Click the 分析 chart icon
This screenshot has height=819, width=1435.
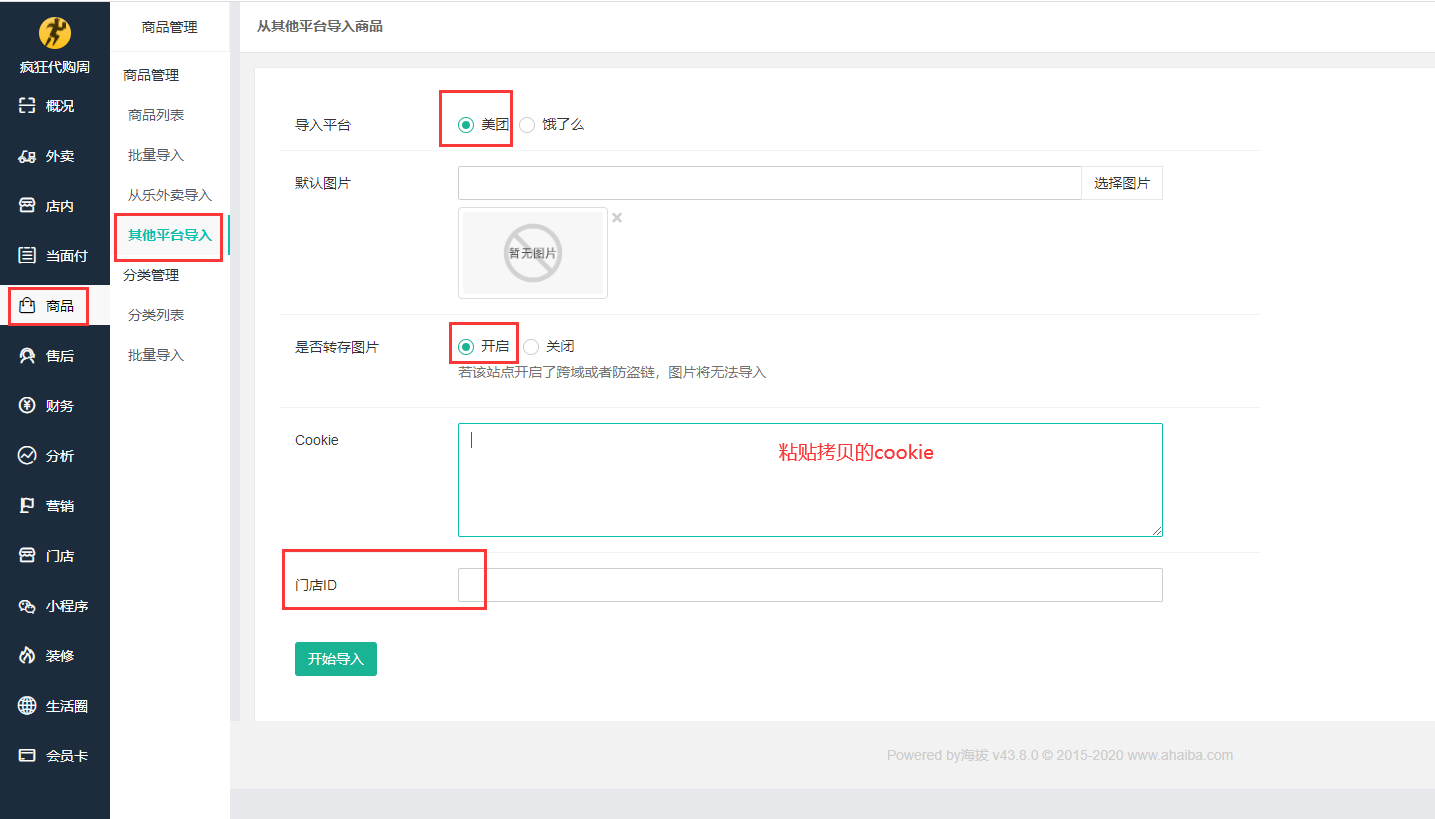tap(28, 456)
